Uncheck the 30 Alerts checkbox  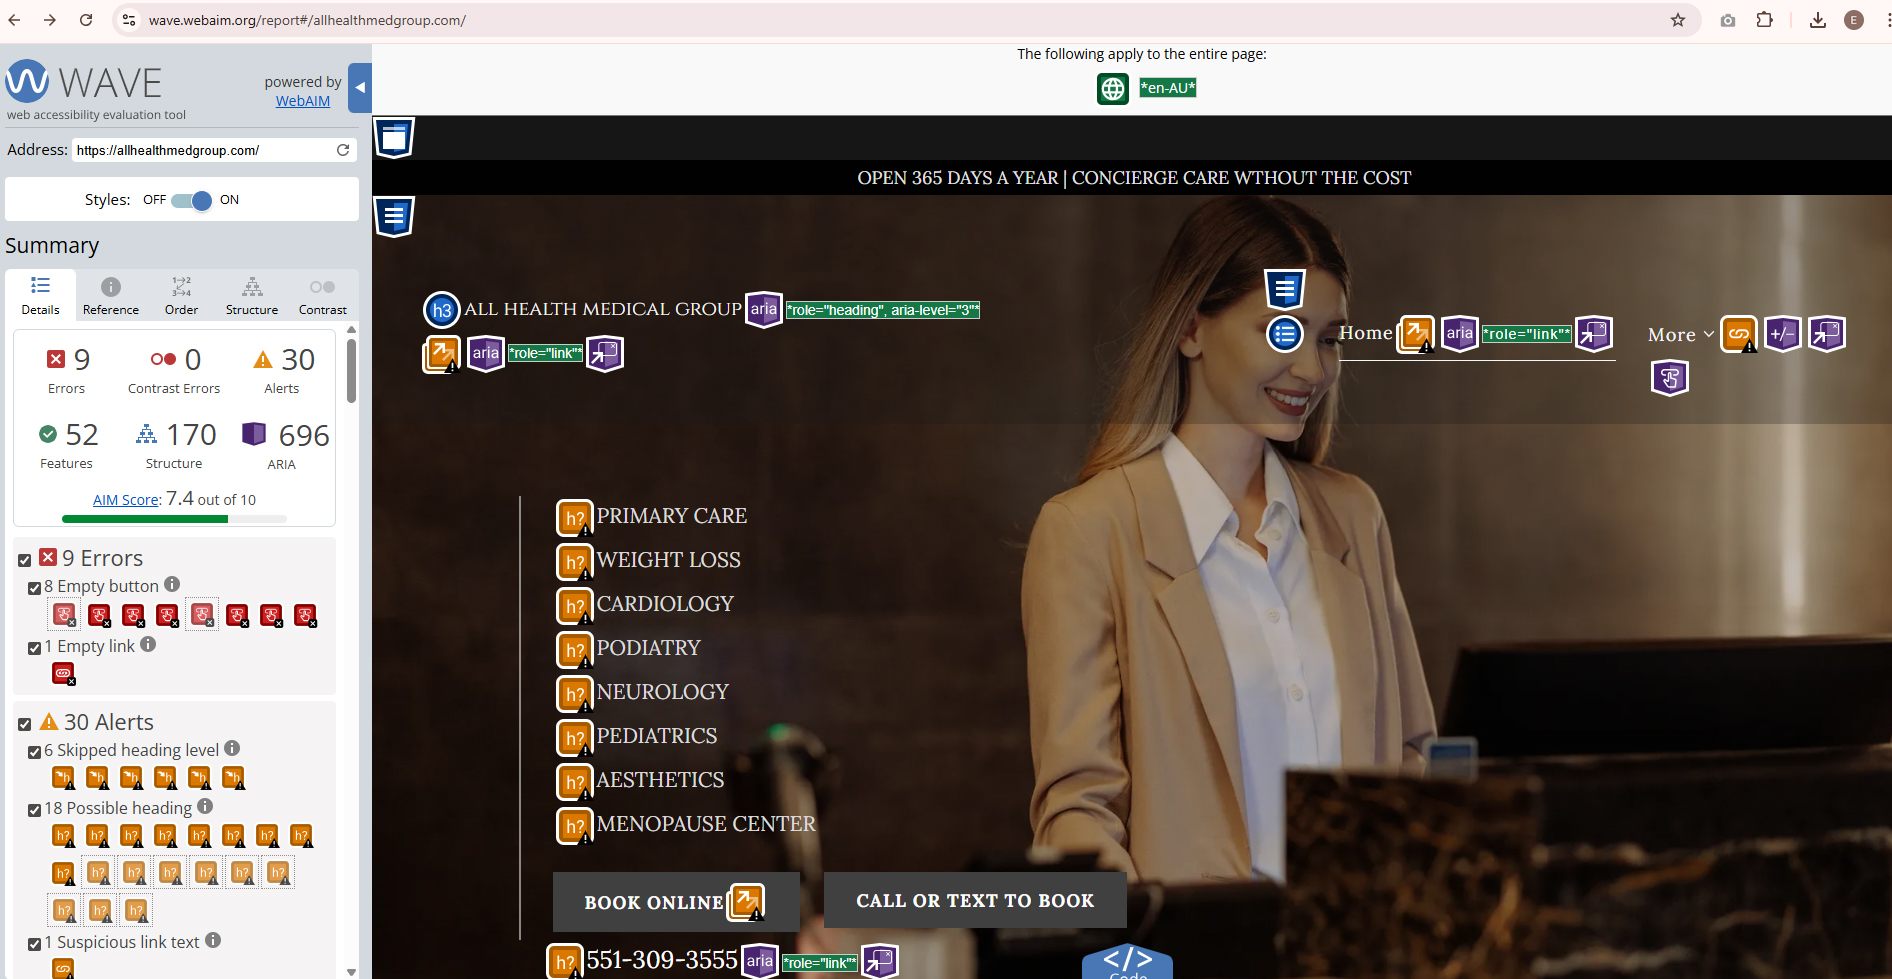pos(24,723)
